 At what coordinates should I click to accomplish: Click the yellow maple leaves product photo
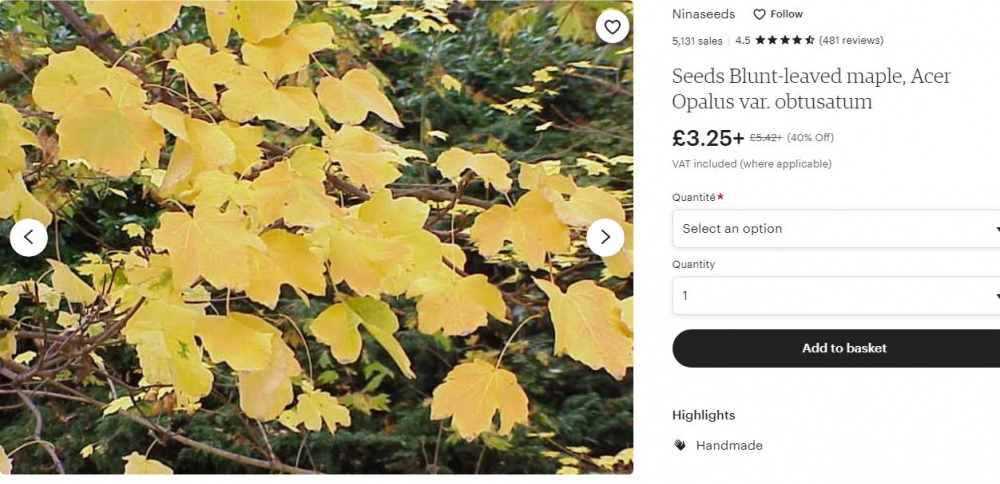pos(316,237)
